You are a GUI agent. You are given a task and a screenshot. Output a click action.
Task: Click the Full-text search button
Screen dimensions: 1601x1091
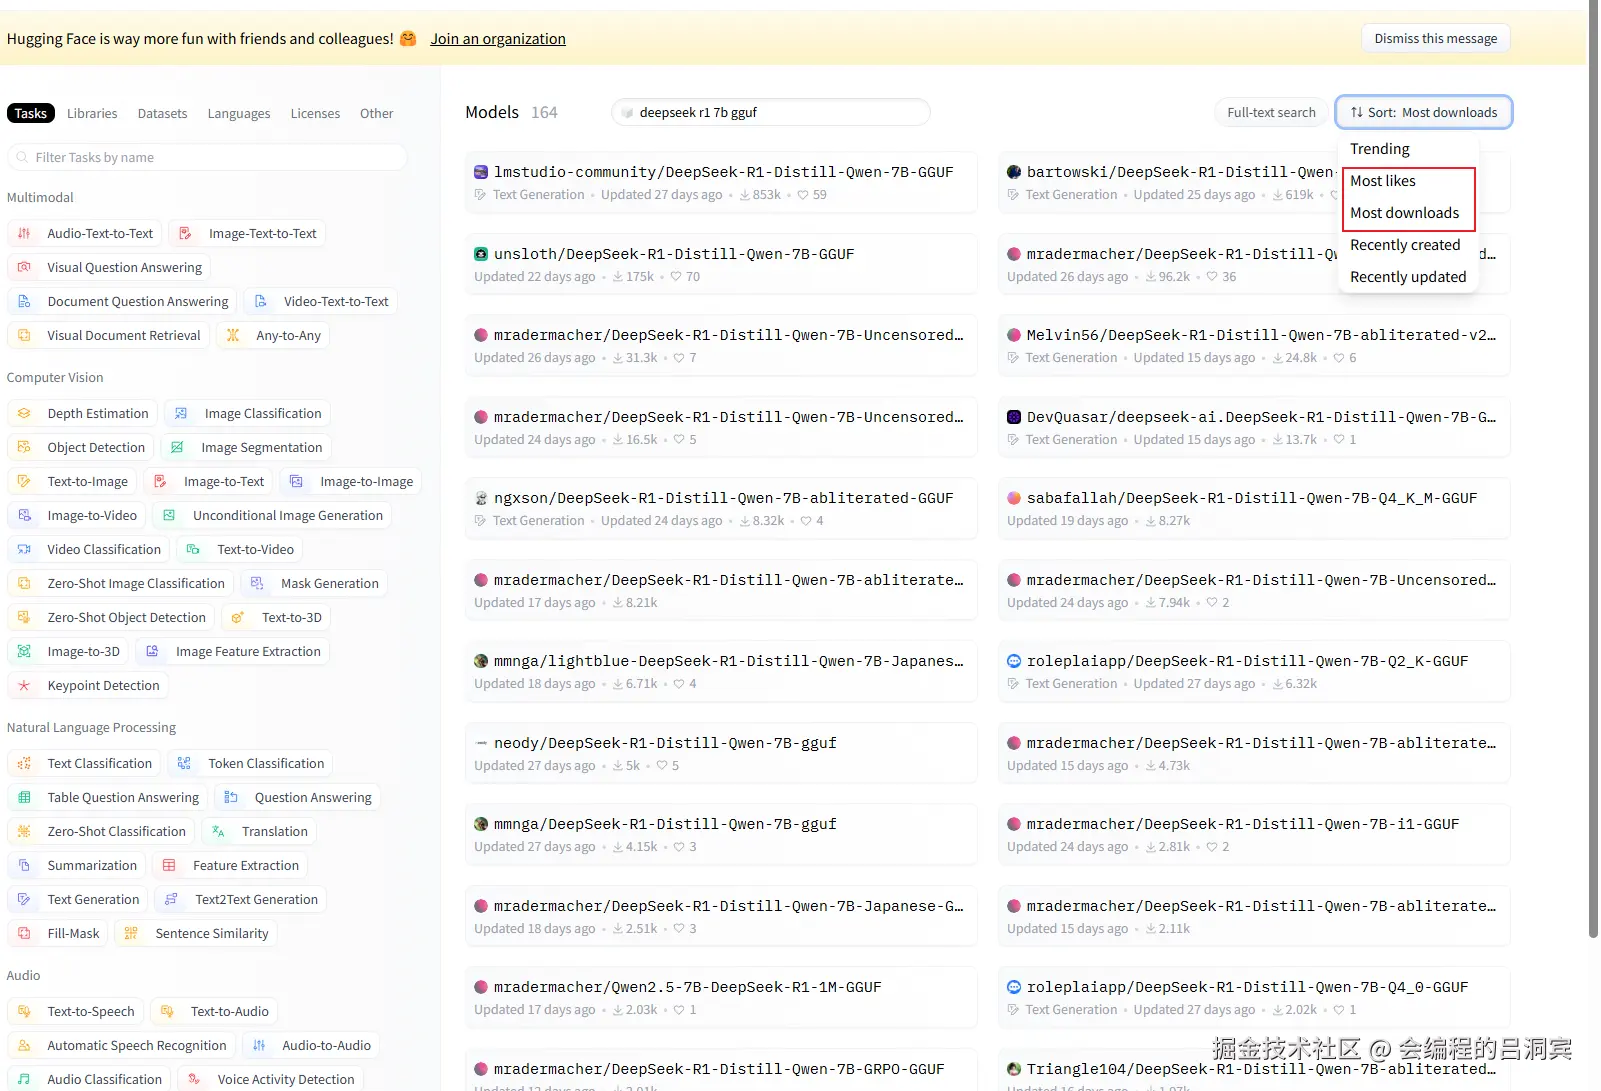[1271, 113]
